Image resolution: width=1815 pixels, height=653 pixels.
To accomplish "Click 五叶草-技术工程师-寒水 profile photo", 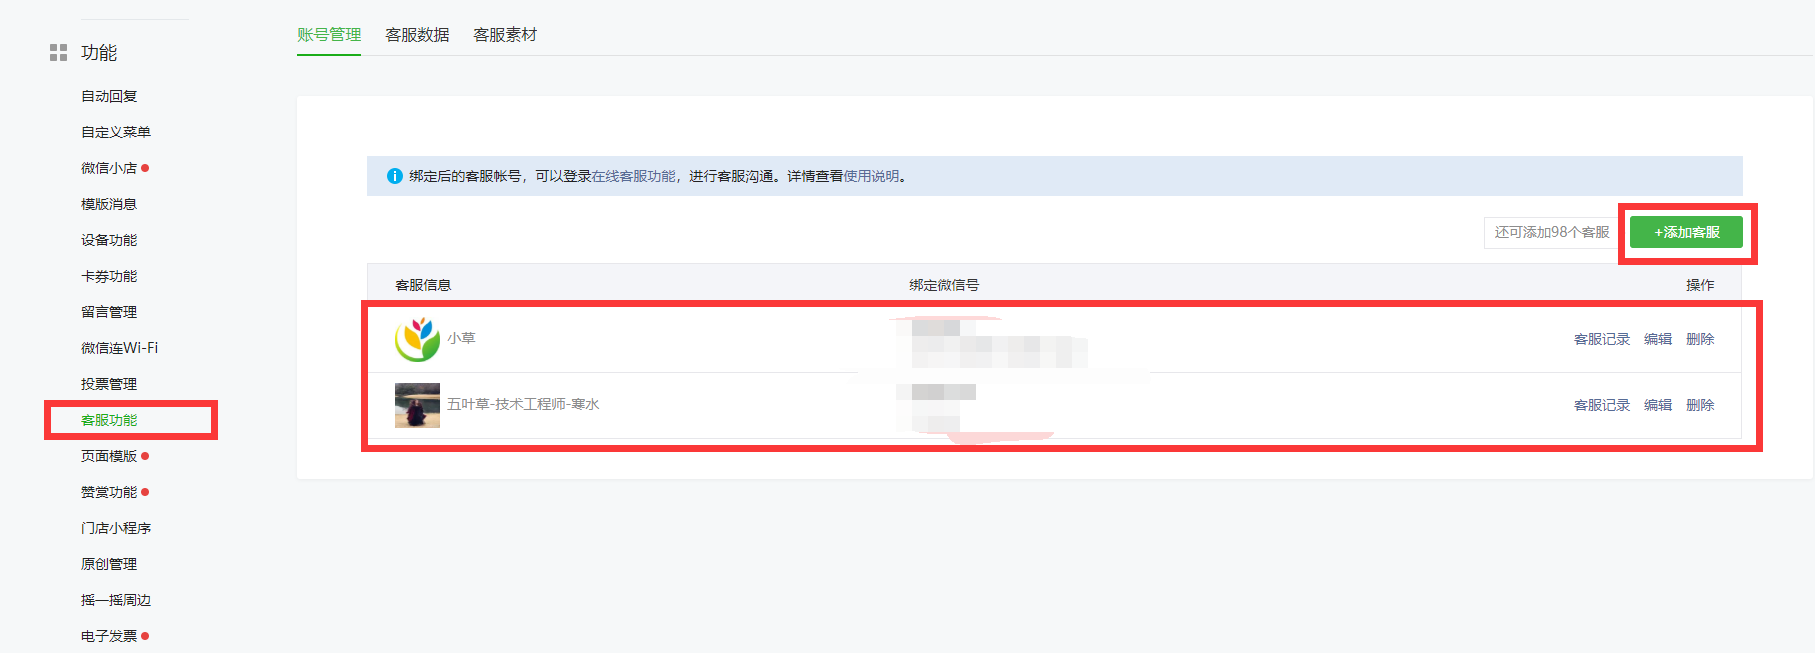I will coord(417,405).
